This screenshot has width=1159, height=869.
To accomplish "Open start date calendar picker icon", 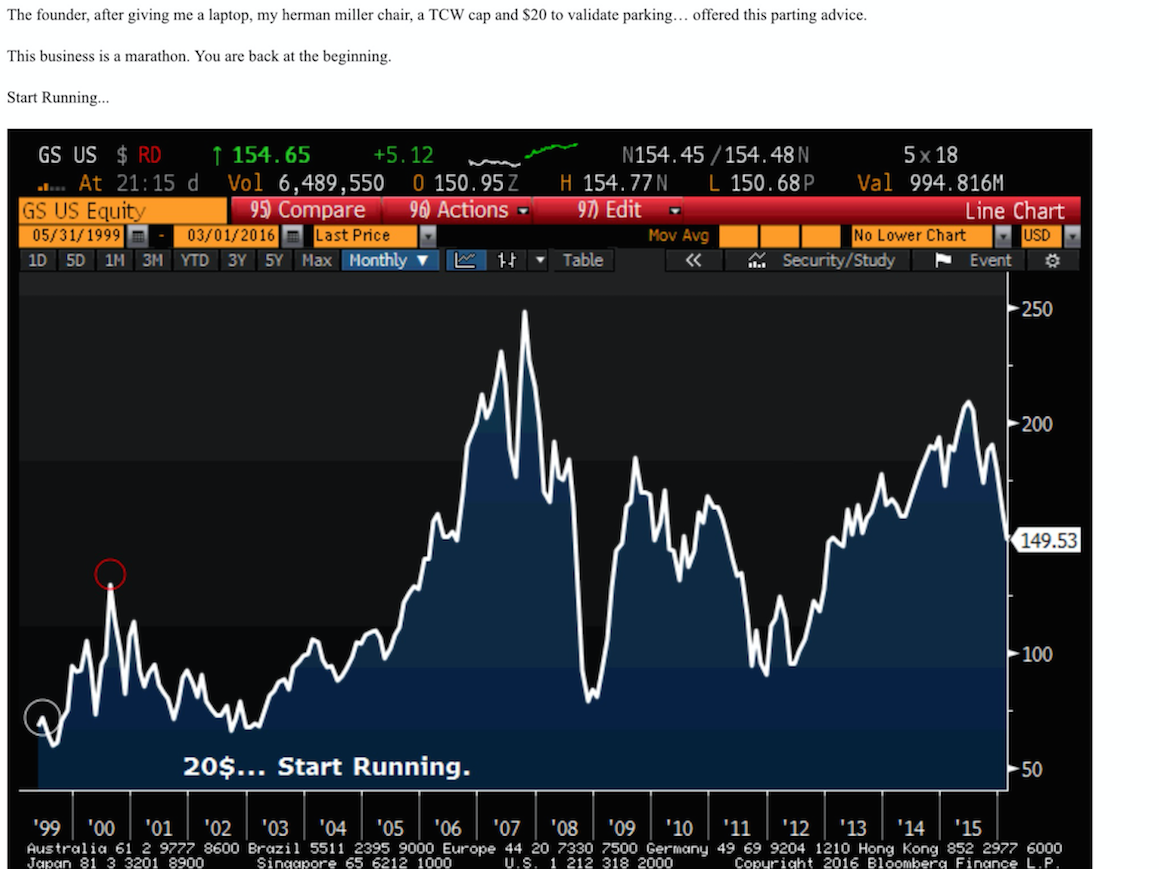I will [x=138, y=236].
